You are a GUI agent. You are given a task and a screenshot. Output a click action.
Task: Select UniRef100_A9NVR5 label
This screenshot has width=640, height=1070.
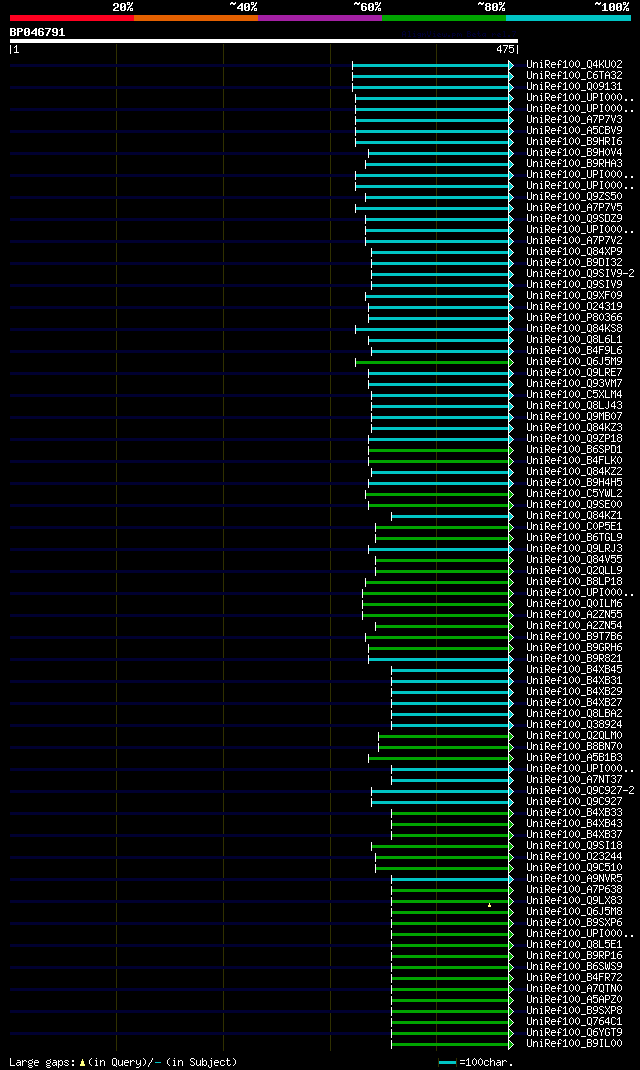574,878
